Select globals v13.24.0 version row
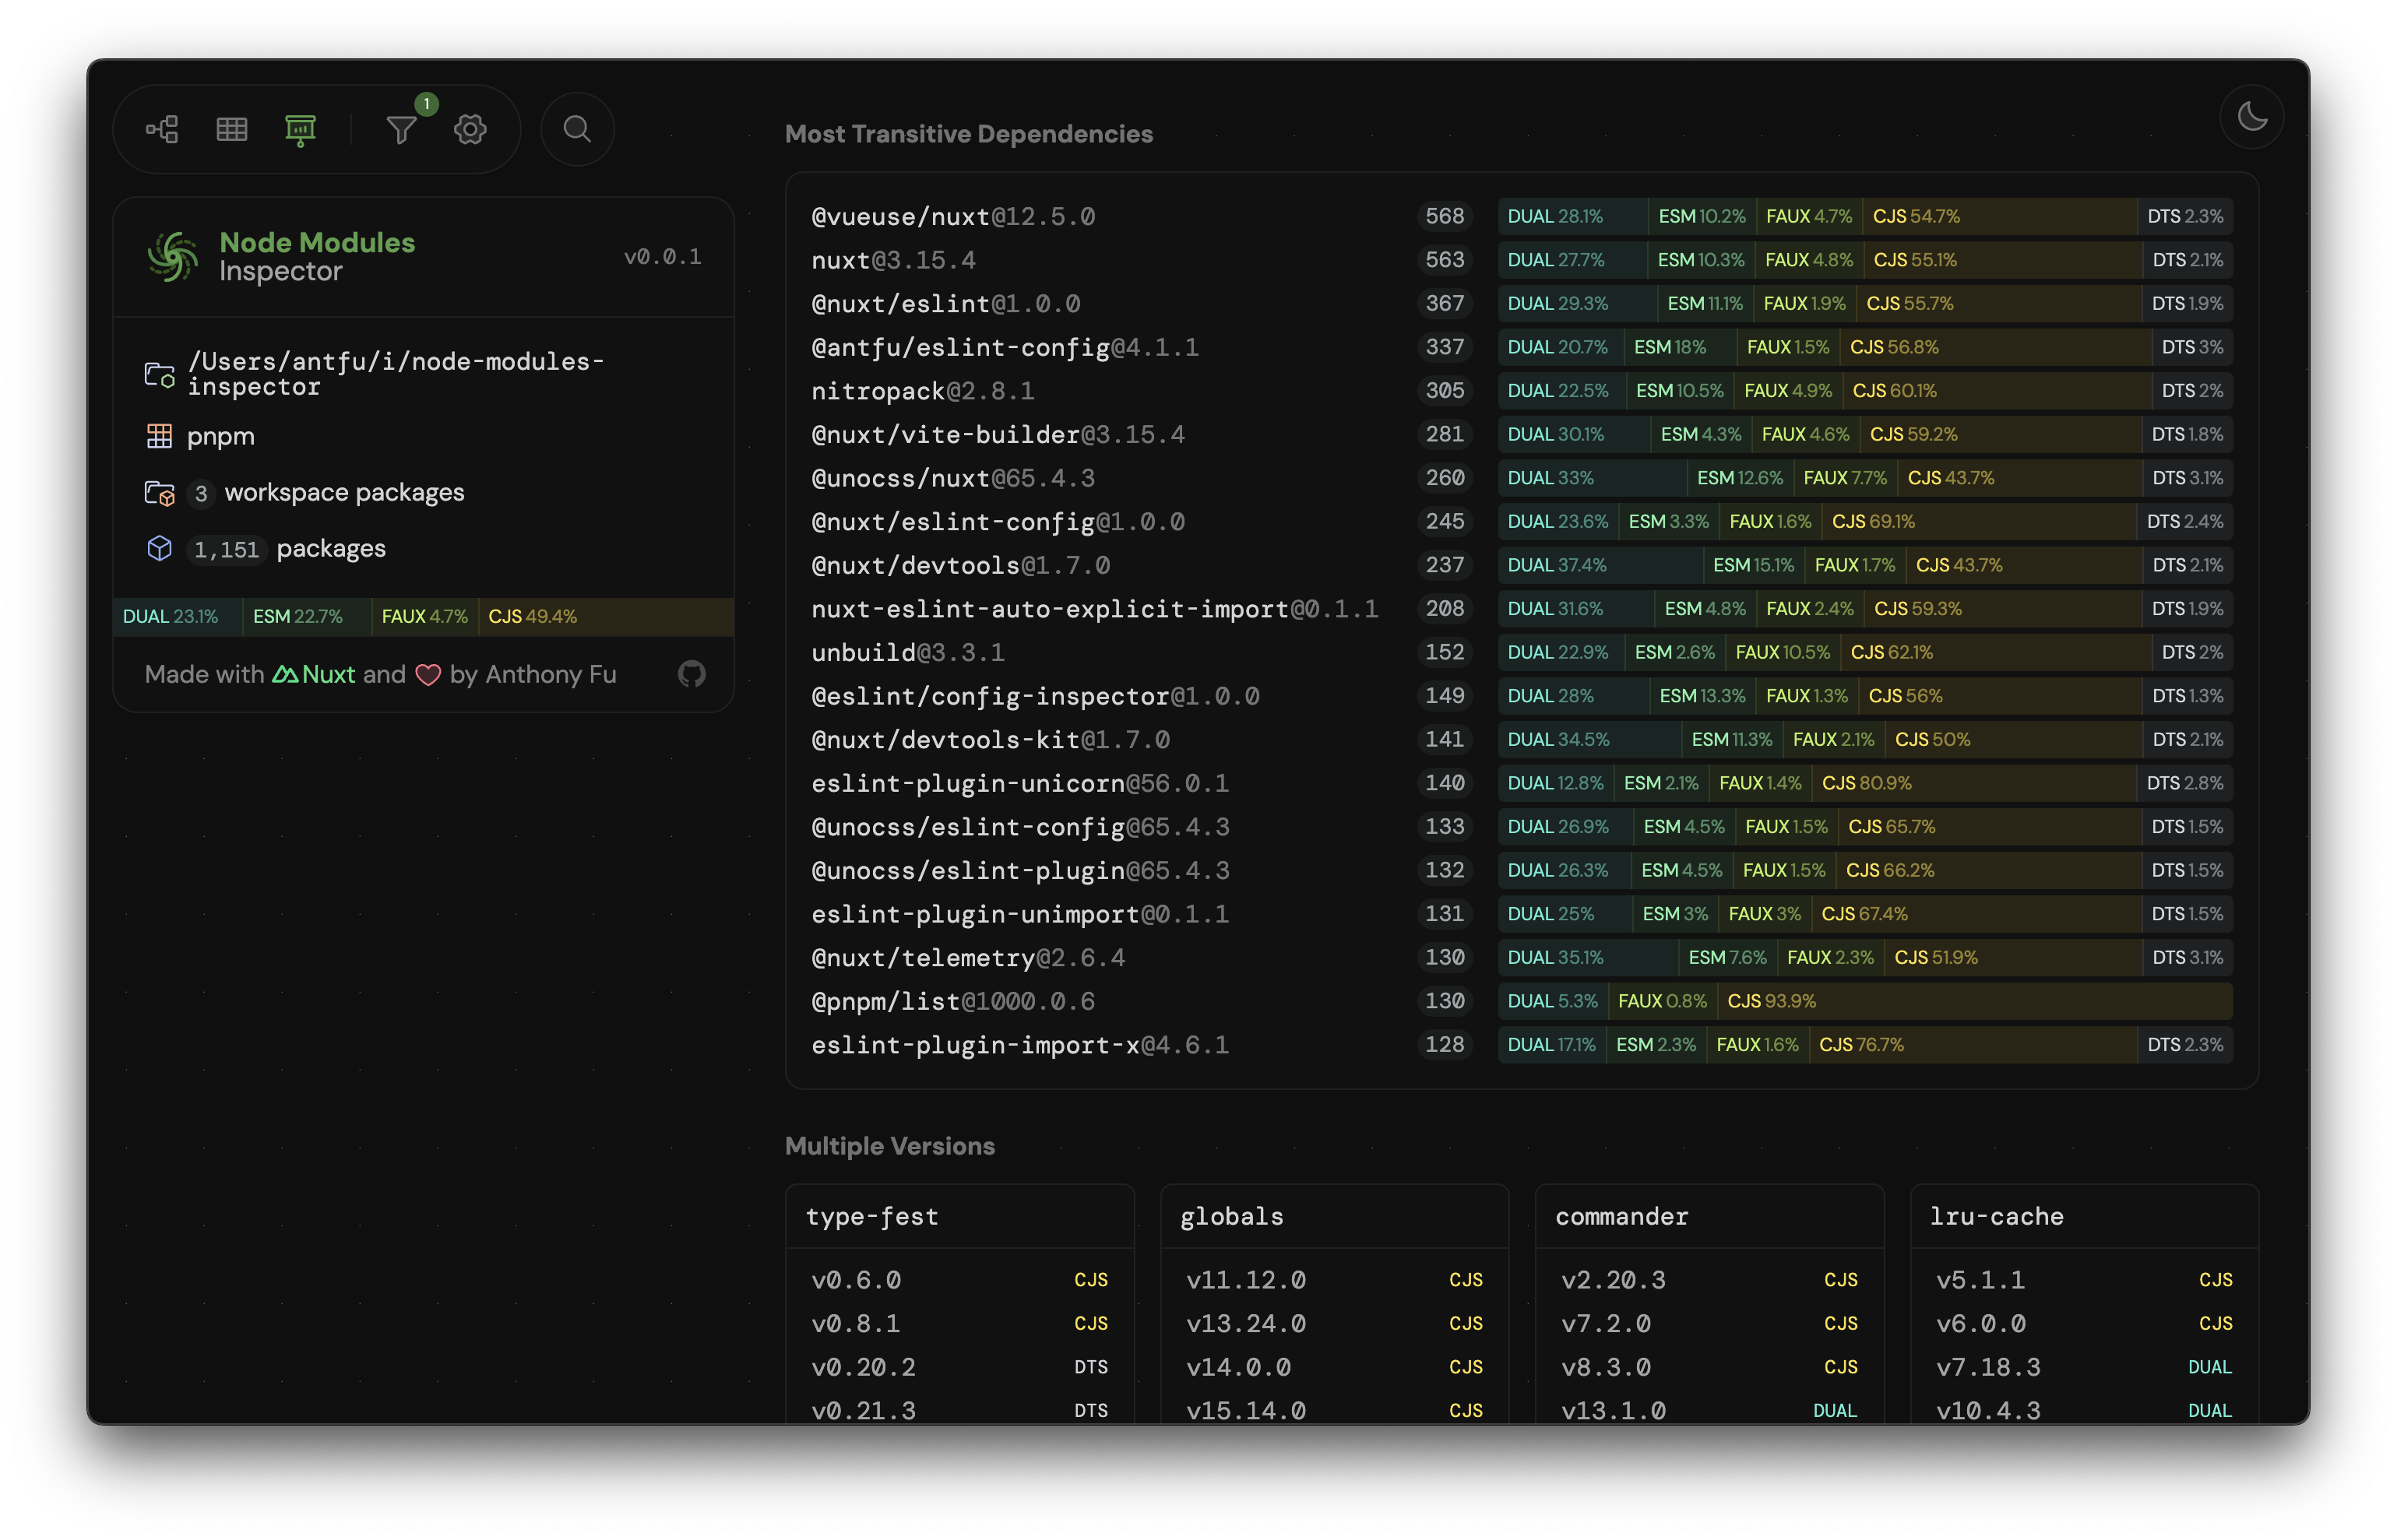 1334,1324
